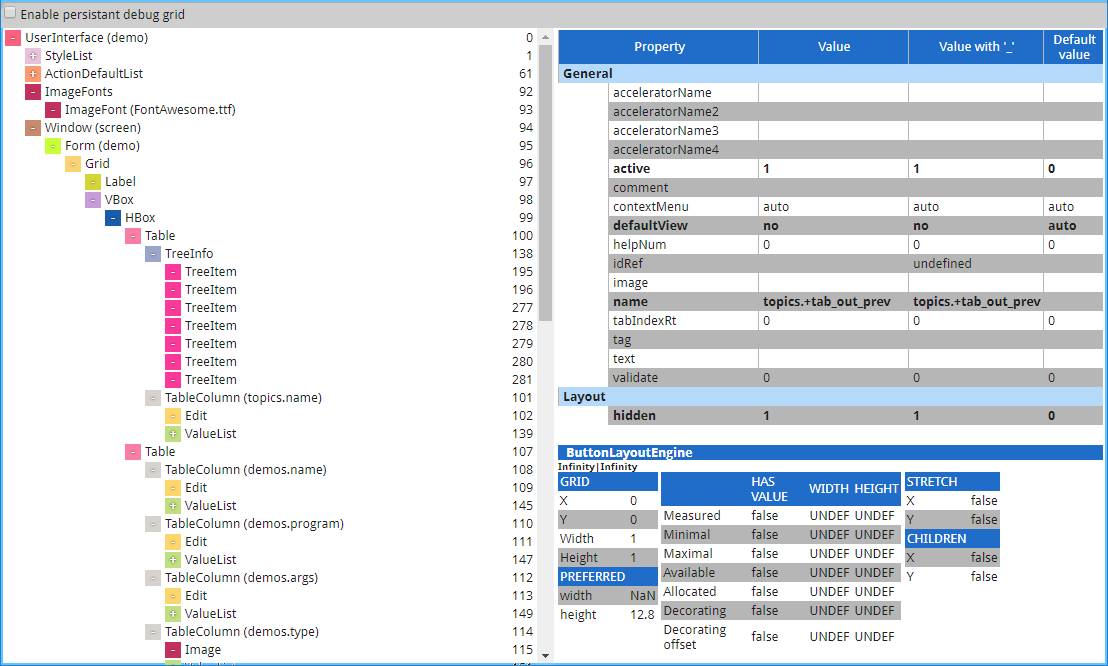
Task: Select the HBox dark blue node icon
Action: [112, 217]
